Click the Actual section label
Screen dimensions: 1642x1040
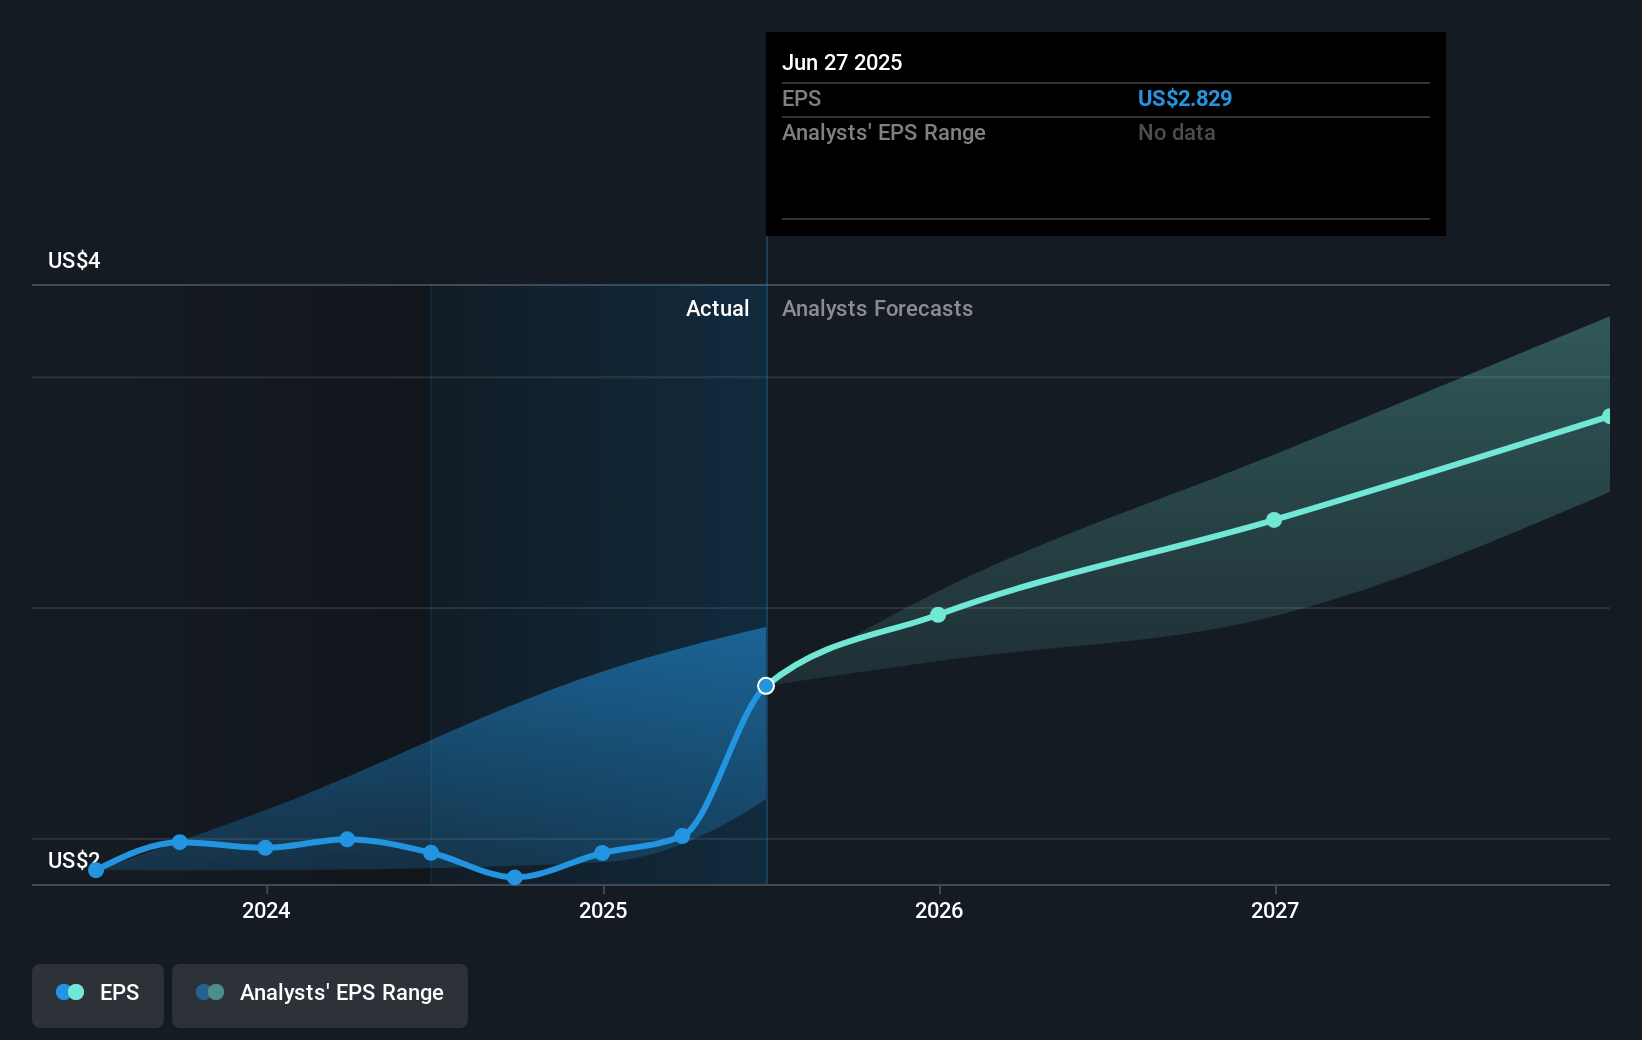tap(717, 309)
